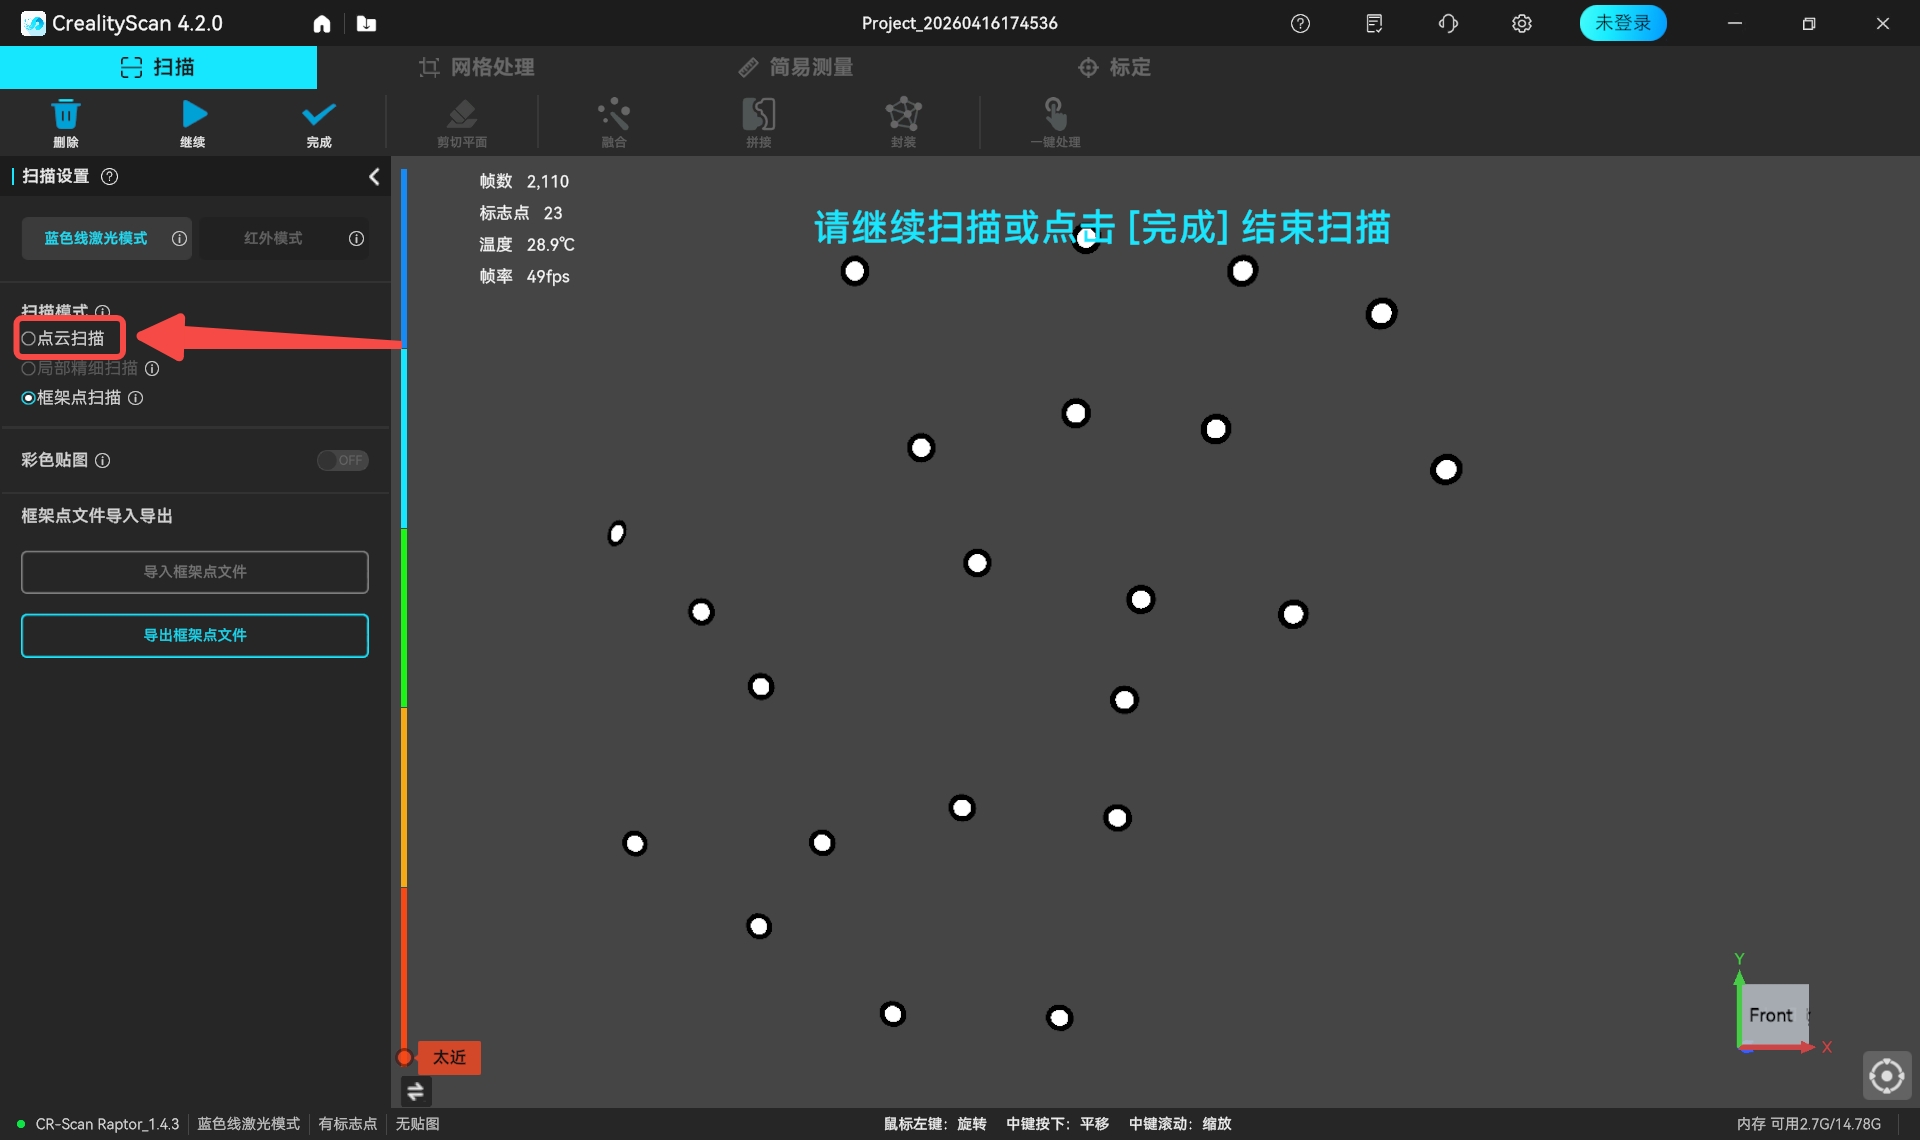Click the 未登录 login button
Screen dimensions: 1920x1140
click(1622, 23)
